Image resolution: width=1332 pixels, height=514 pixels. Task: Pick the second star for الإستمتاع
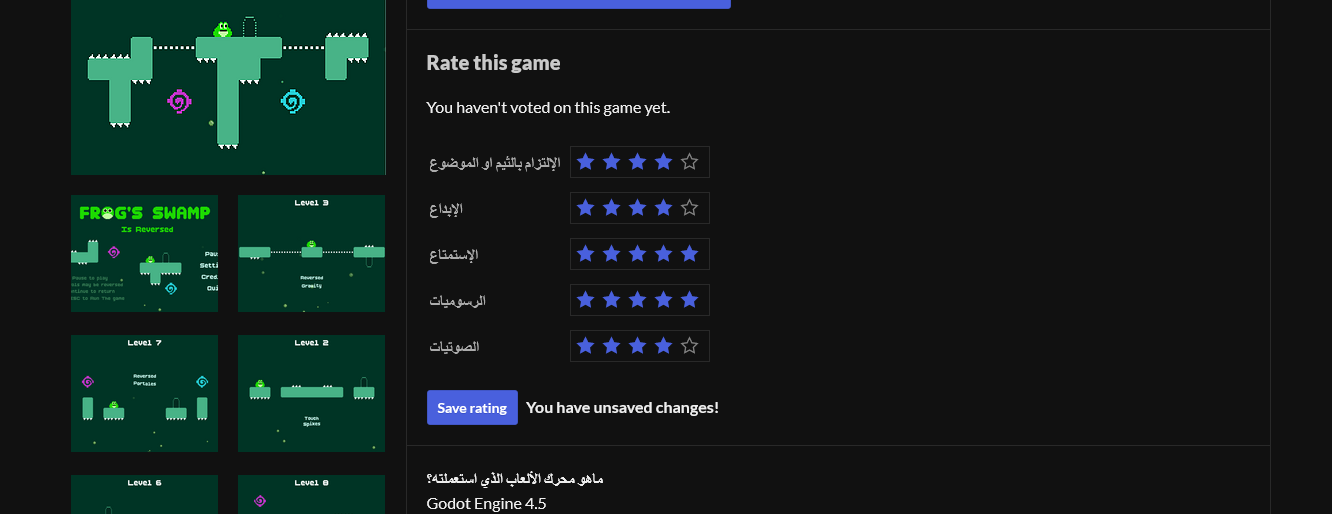(611, 254)
